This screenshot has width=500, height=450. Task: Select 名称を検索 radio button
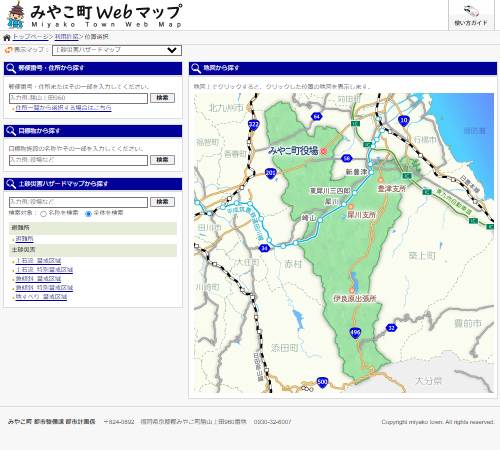(43, 214)
